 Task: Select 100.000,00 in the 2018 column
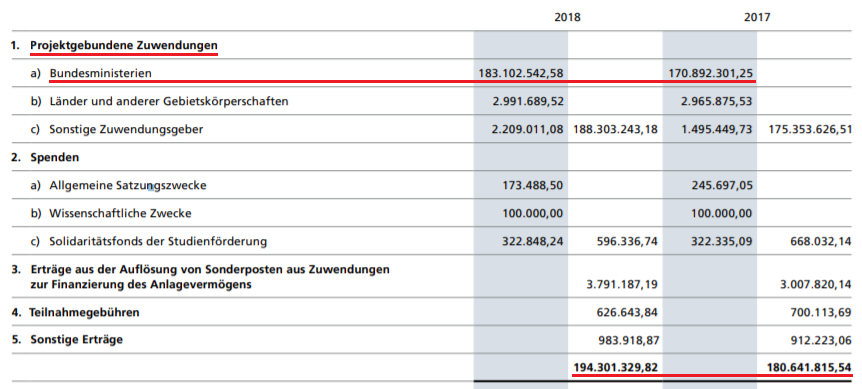[533, 213]
